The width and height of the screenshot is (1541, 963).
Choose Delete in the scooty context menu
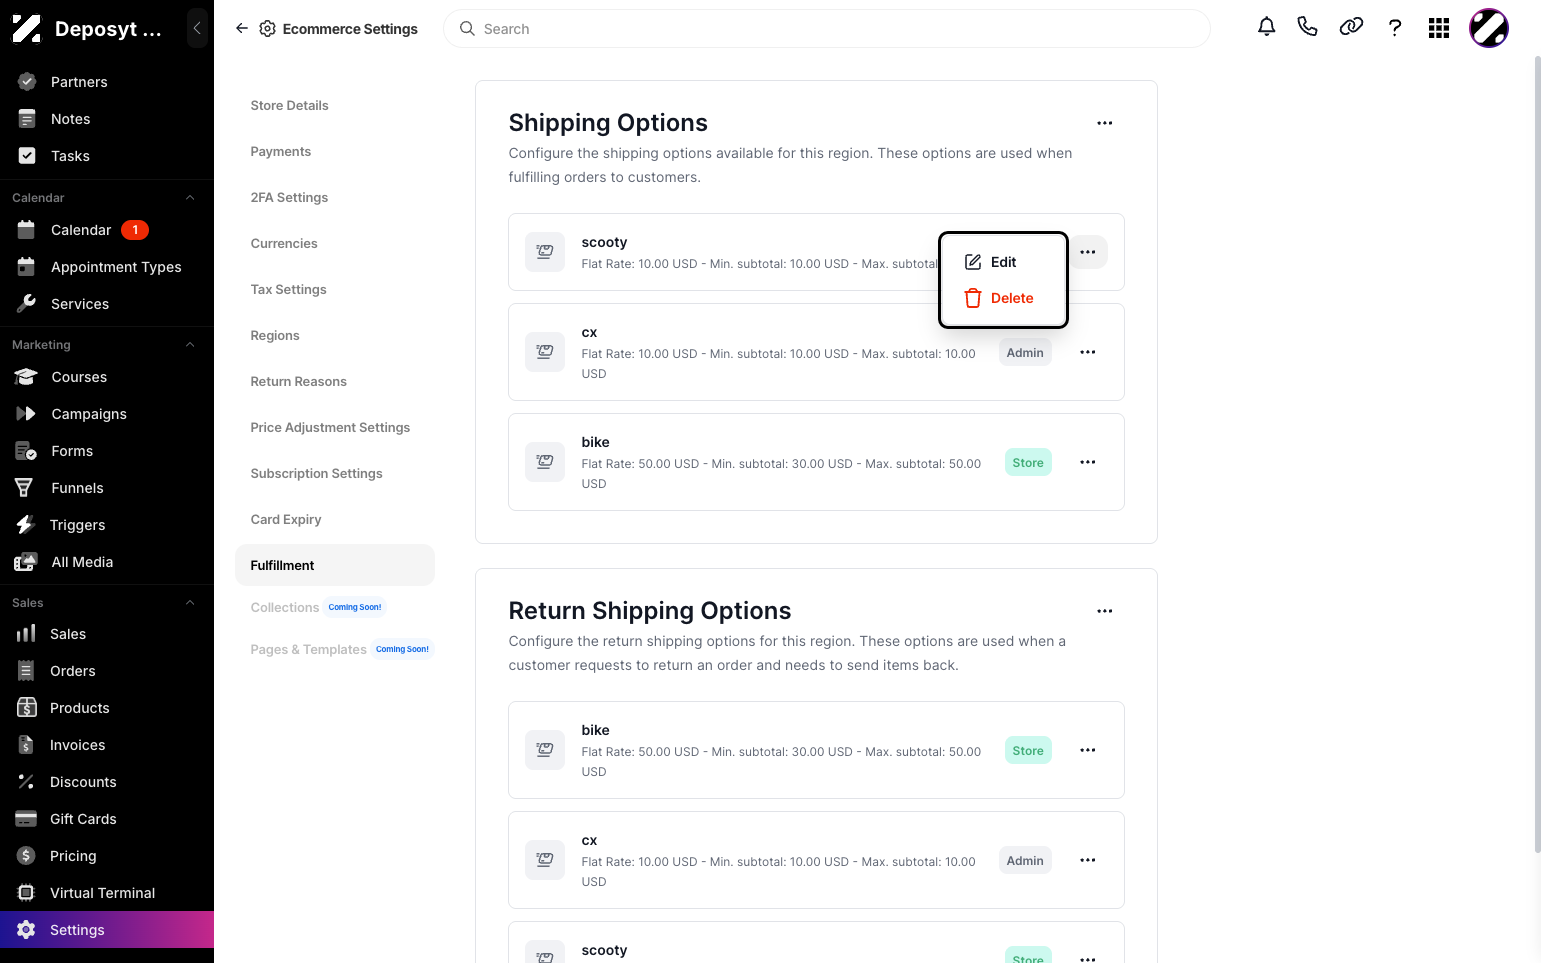pos(1003,298)
